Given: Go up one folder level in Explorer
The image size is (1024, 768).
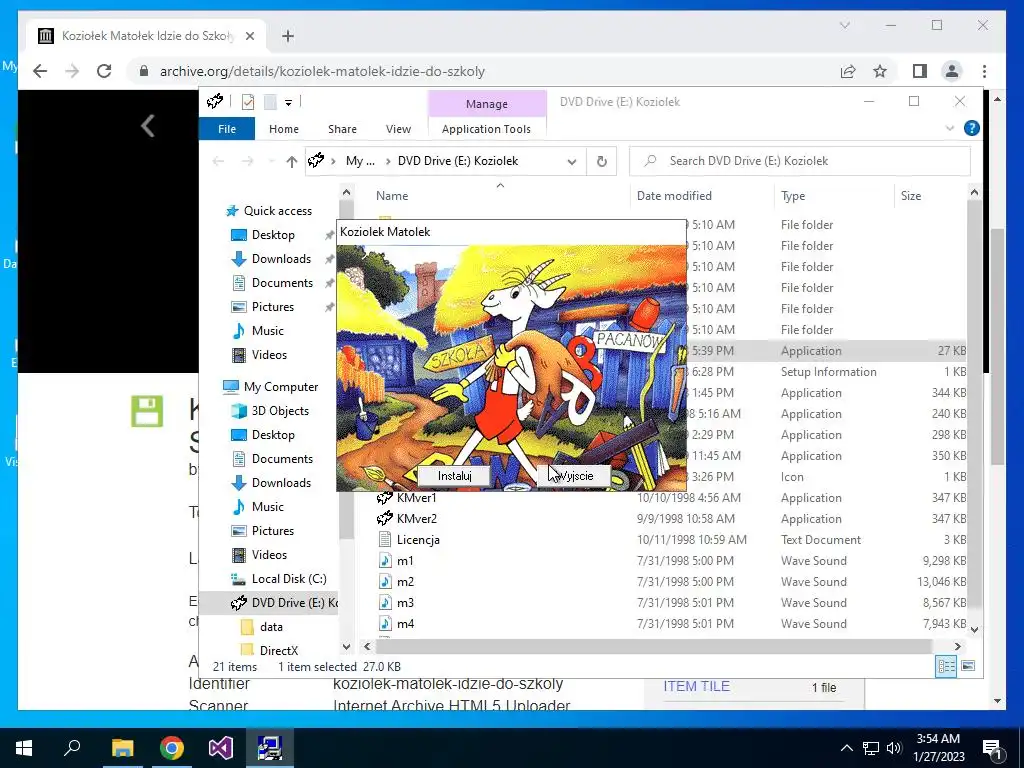Looking at the screenshot, I should click(291, 161).
